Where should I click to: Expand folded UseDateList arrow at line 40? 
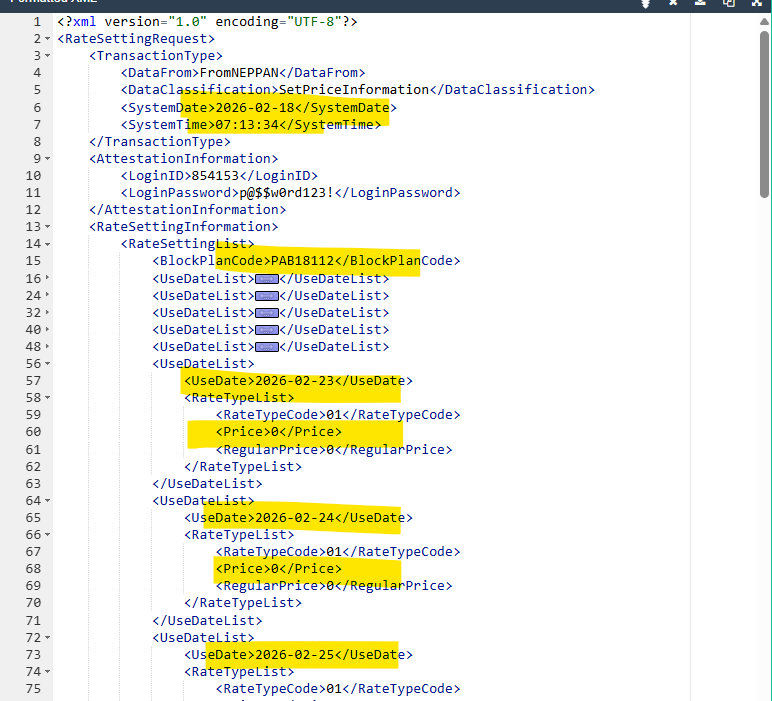click(x=47, y=329)
